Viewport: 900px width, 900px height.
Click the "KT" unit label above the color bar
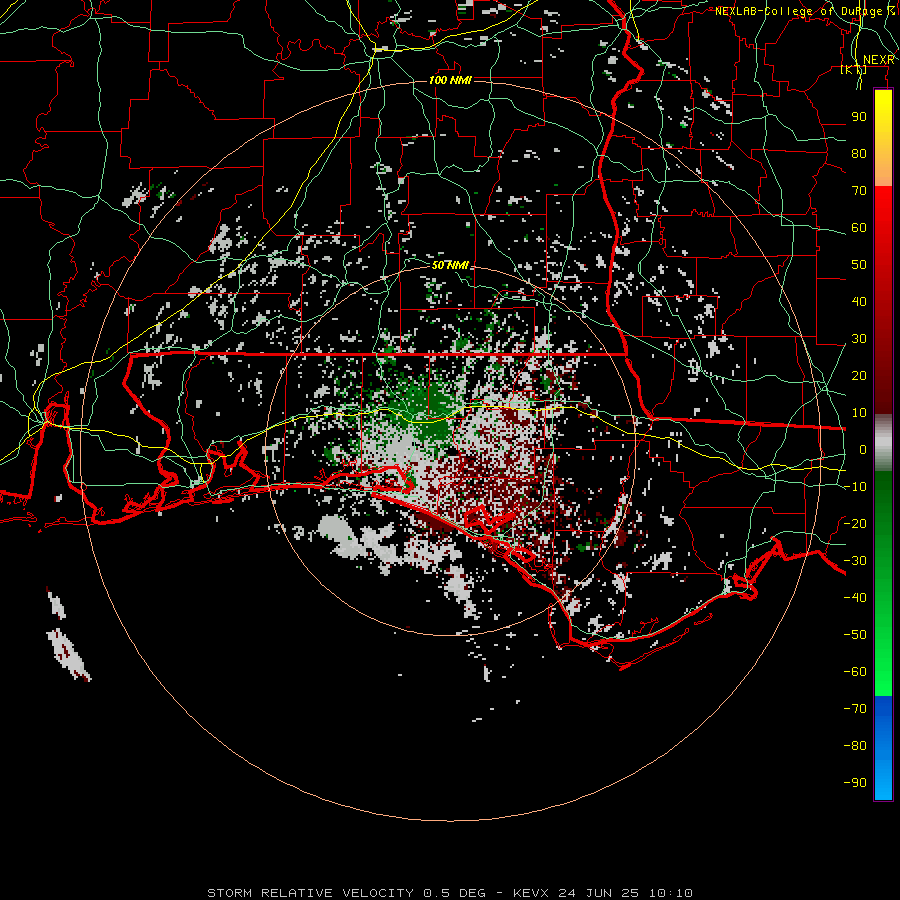pyautogui.click(x=854, y=69)
